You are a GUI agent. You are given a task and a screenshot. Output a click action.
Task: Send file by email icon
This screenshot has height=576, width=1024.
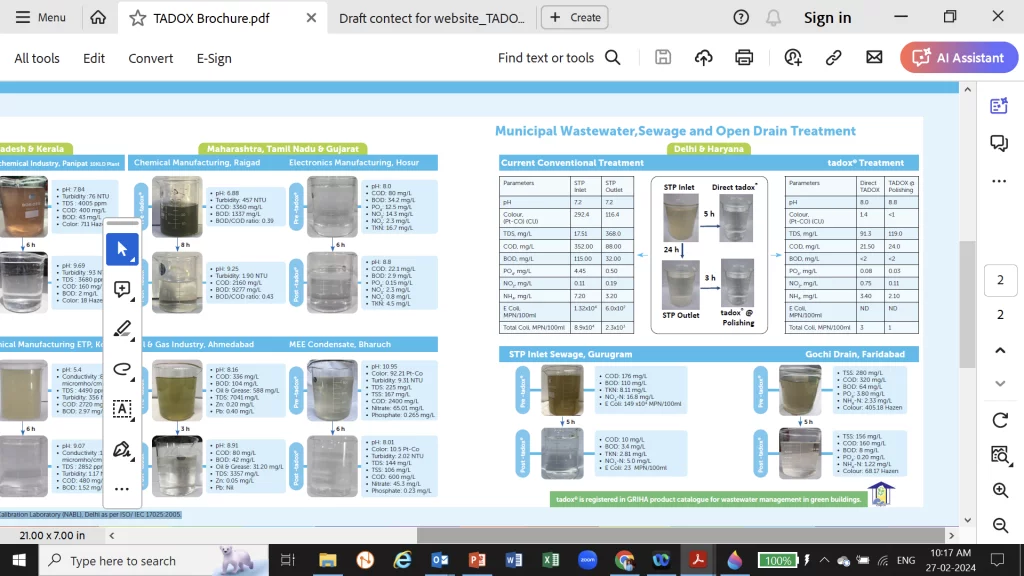point(874,57)
